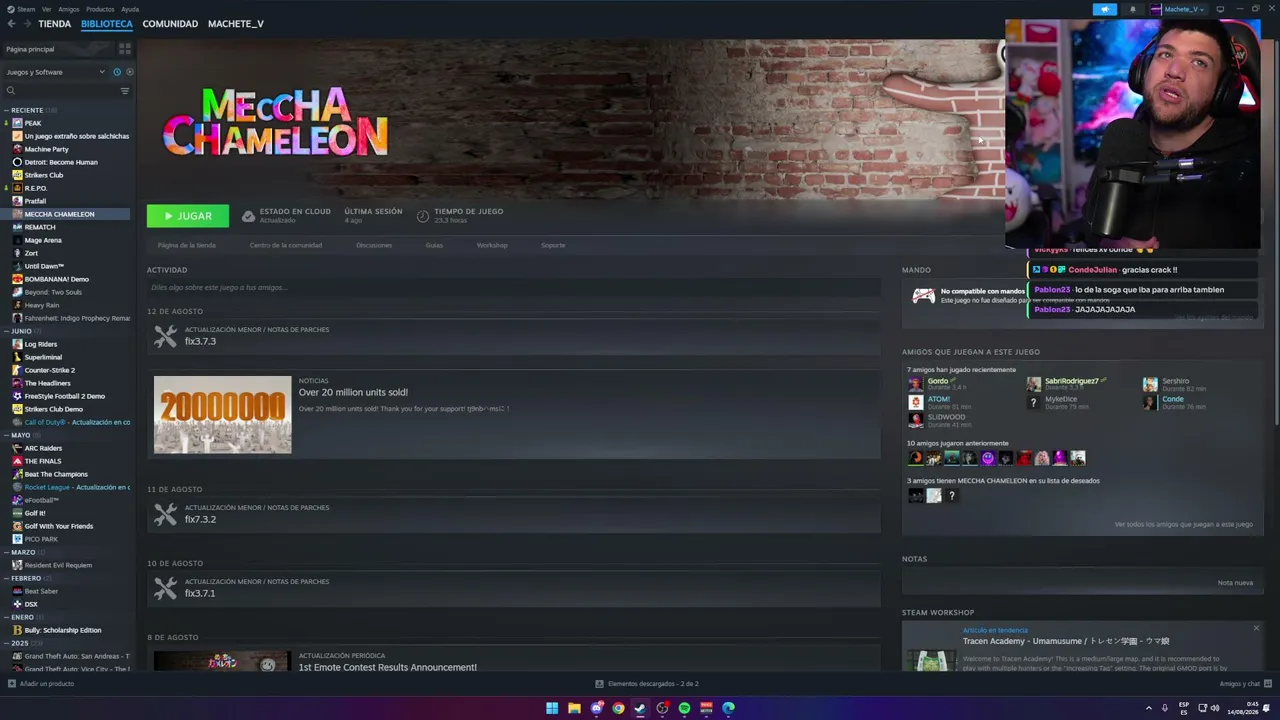Open the Discusiones link
Image resolution: width=1280 pixels, height=720 pixels.
374,245
